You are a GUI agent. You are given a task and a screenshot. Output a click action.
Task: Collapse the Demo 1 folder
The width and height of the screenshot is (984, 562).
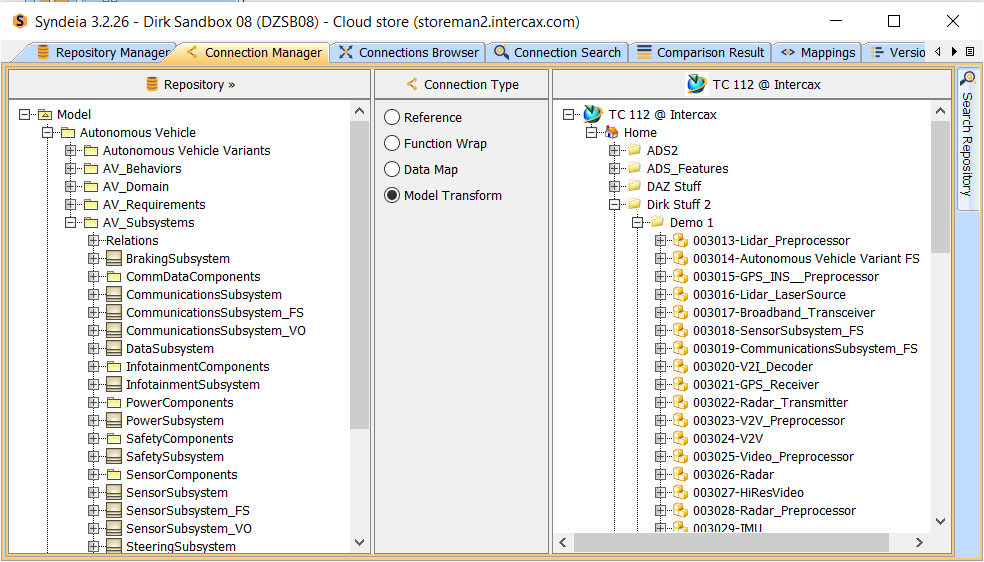[638, 222]
